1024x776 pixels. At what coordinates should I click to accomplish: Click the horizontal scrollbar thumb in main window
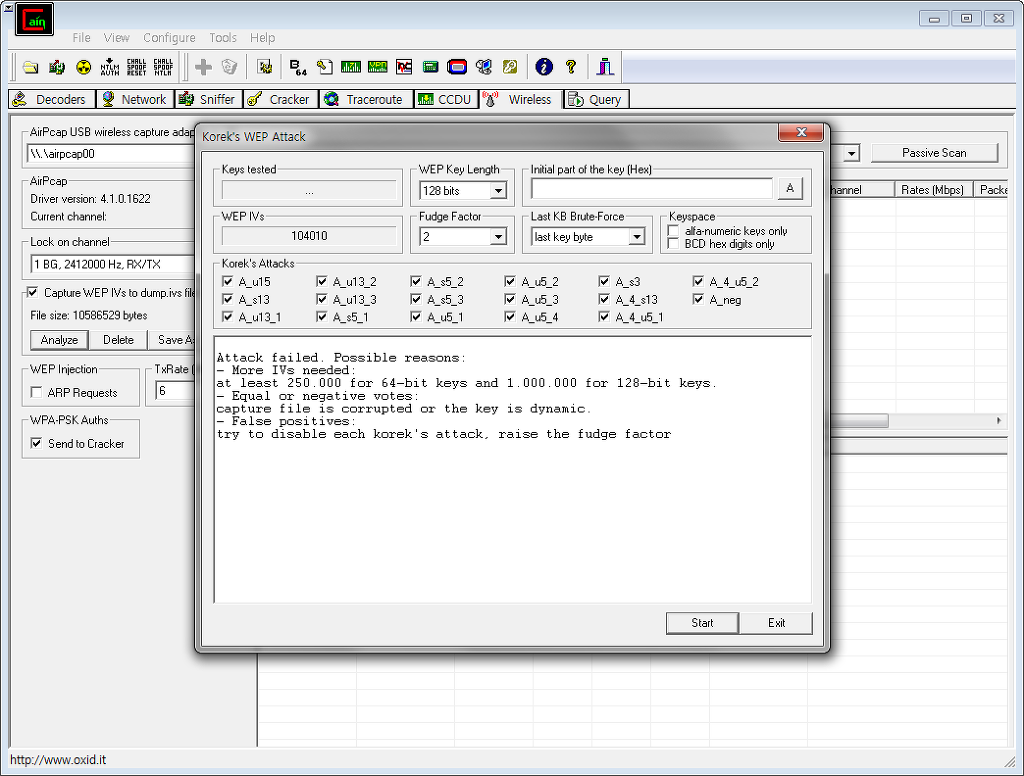point(859,421)
